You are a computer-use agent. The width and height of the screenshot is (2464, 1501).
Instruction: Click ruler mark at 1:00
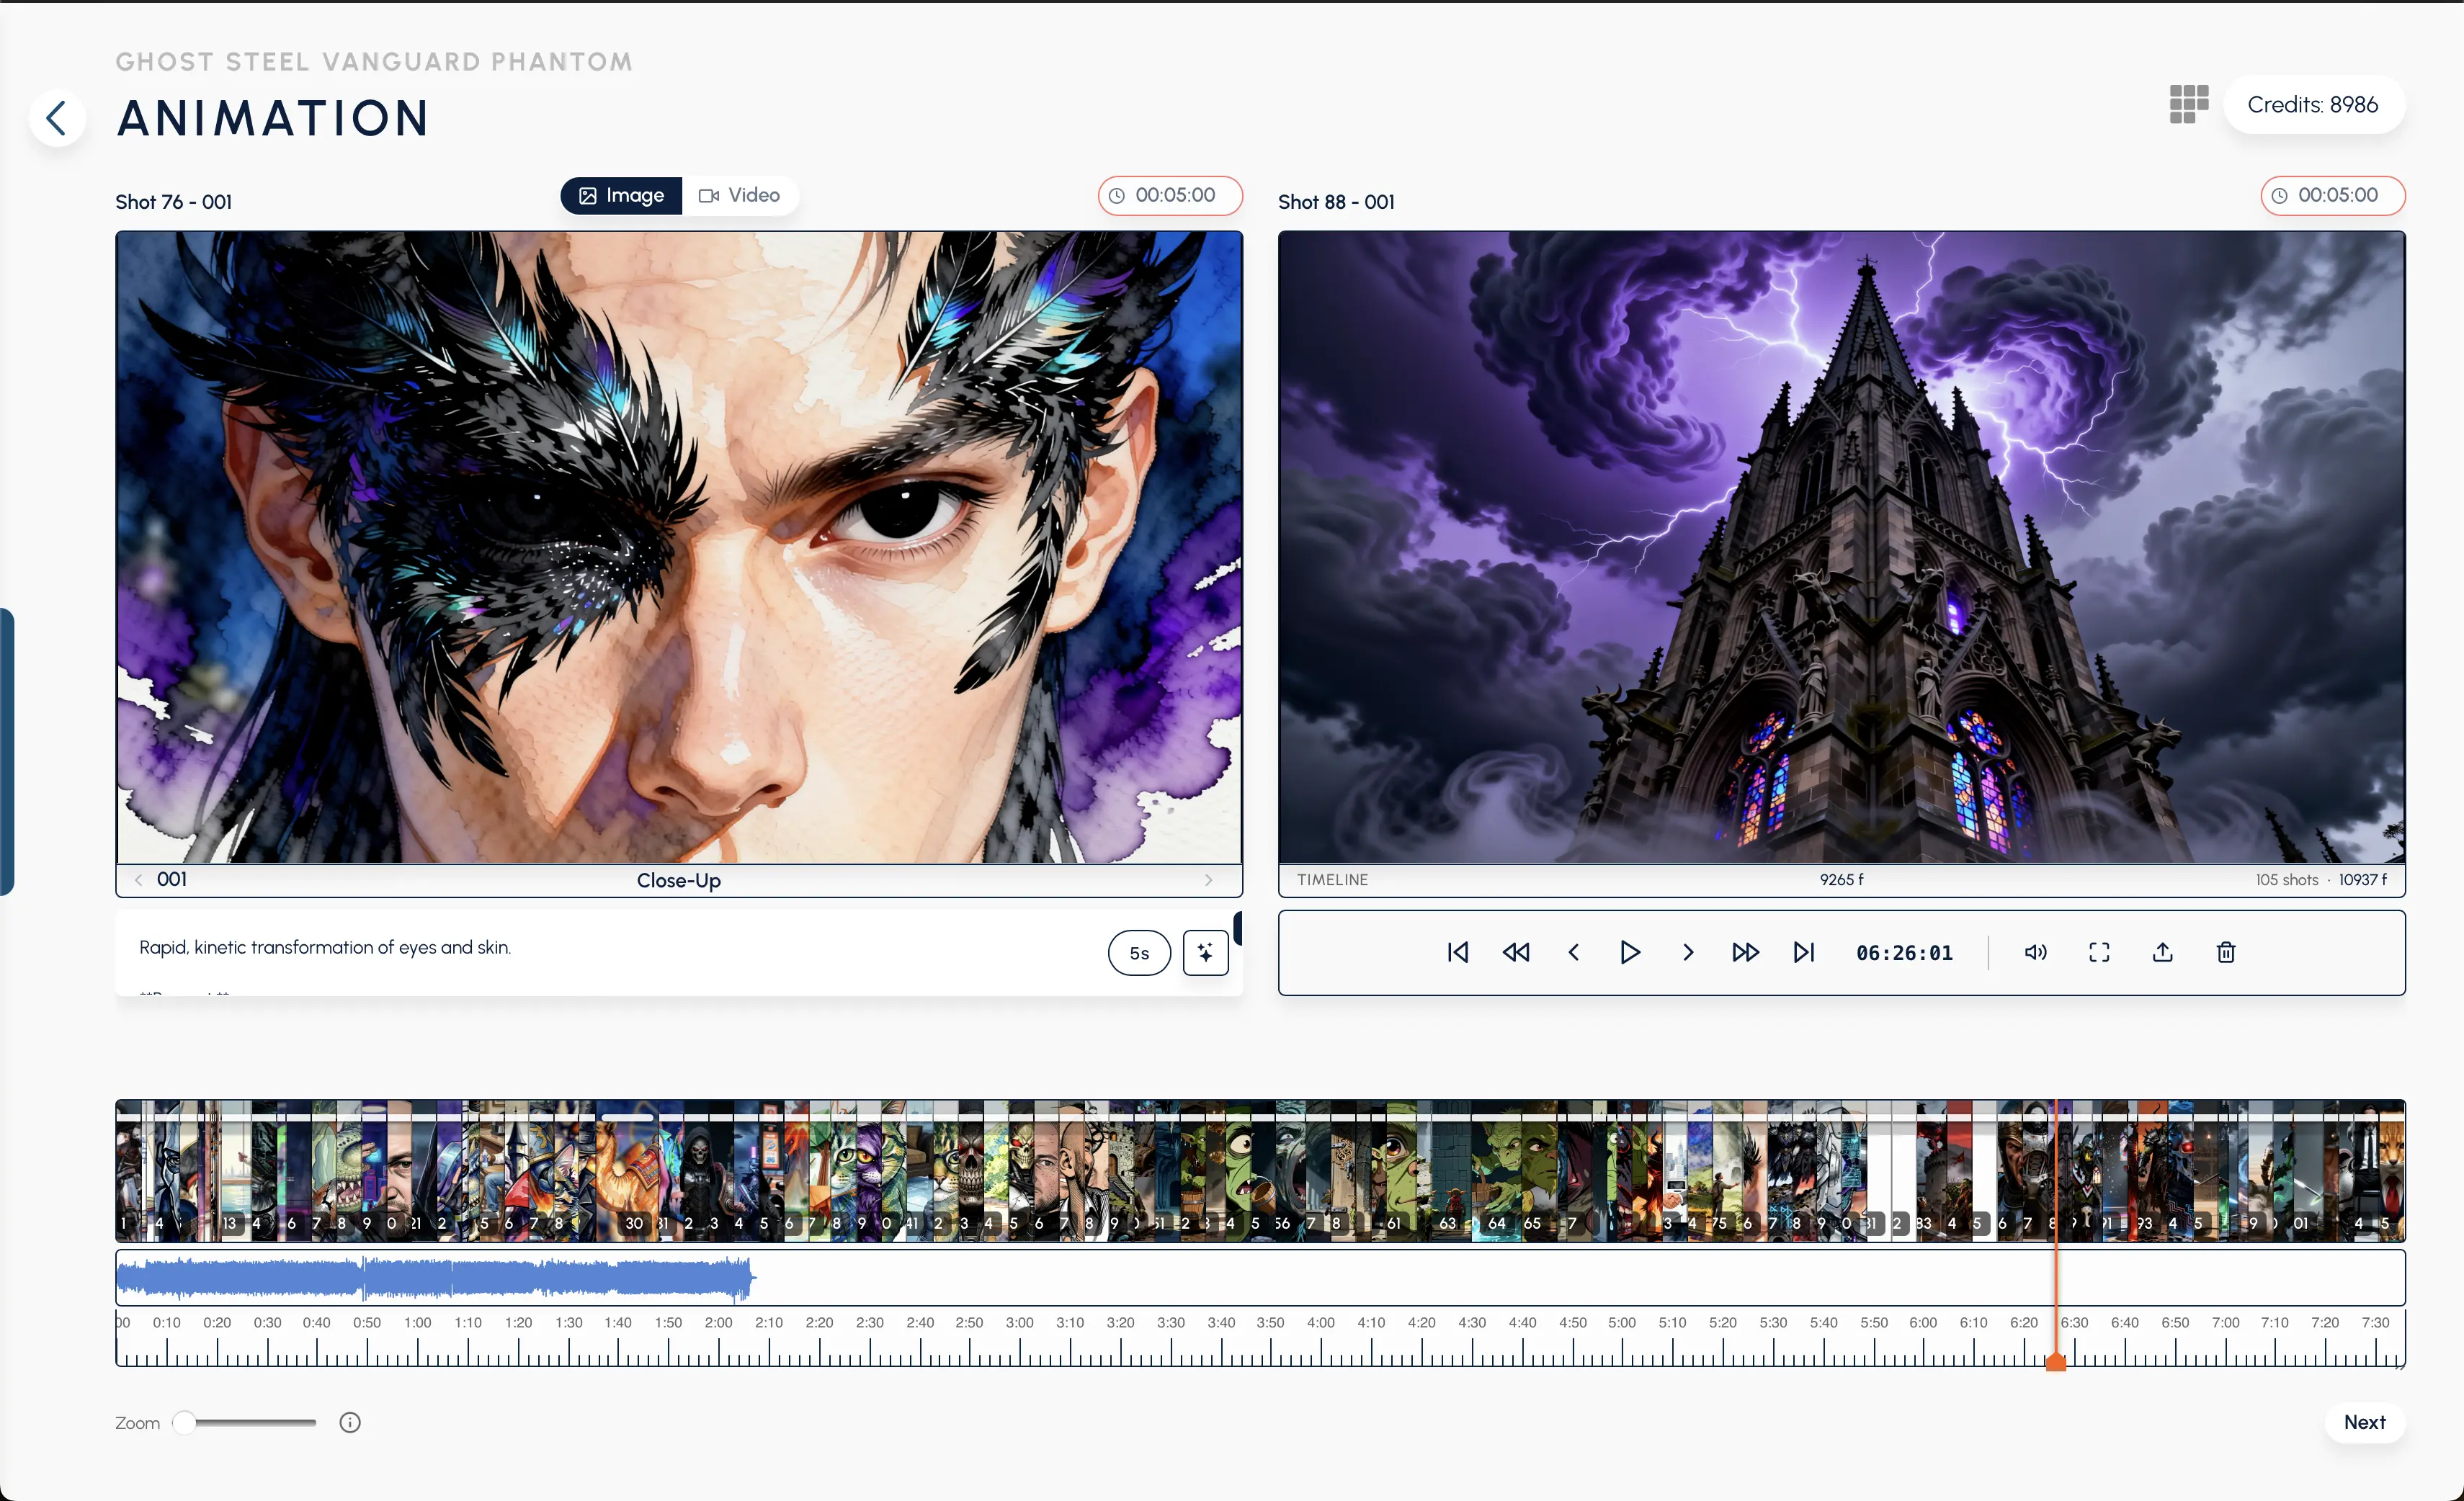point(417,1322)
